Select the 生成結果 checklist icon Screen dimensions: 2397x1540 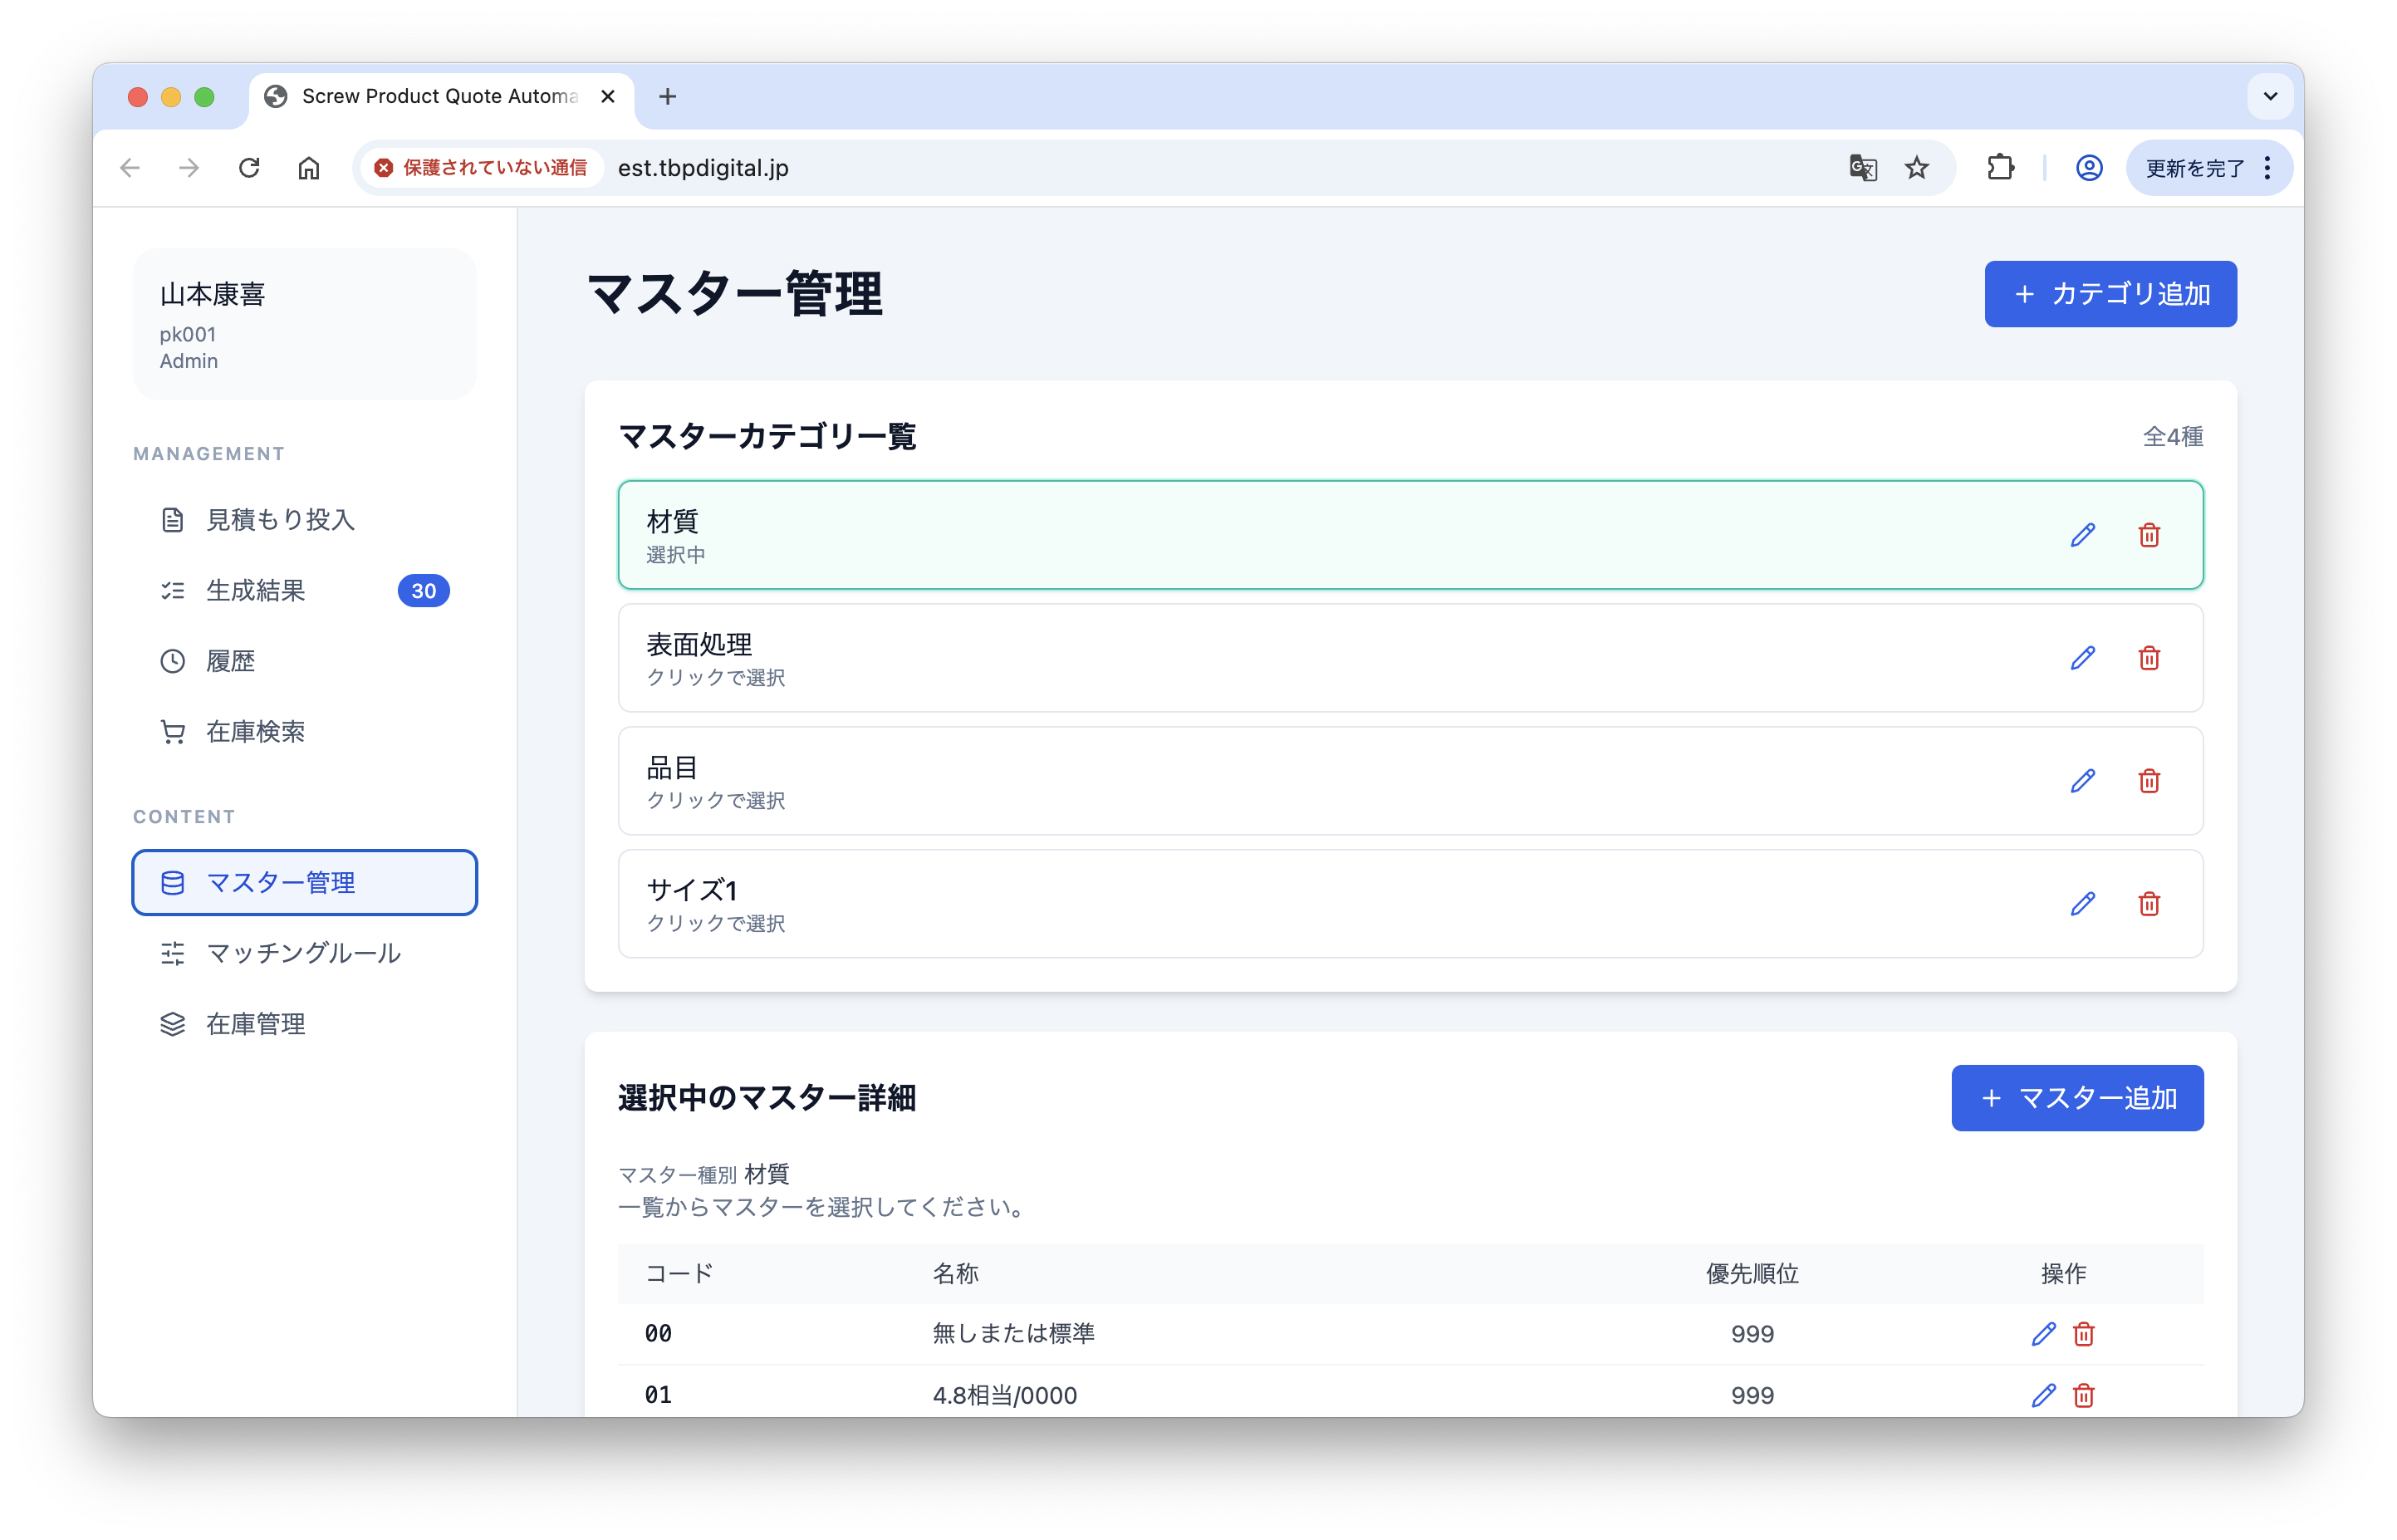pos(173,590)
